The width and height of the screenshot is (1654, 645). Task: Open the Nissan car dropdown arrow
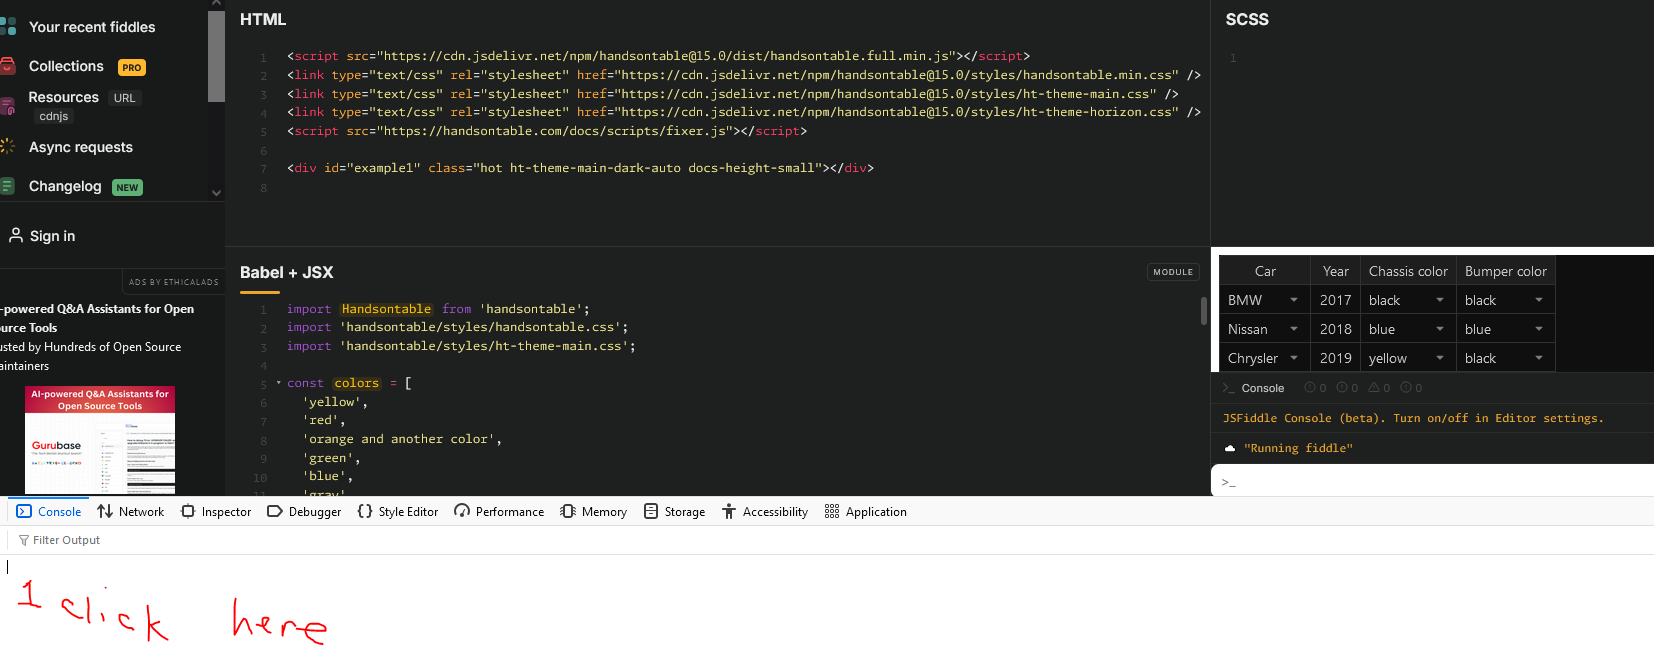(1294, 329)
